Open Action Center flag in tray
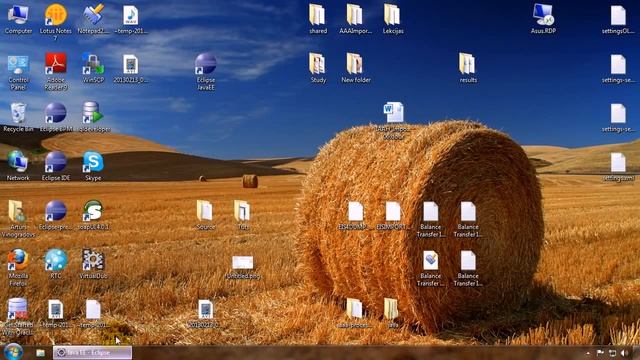This screenshot has width=640, height=360. [x=600, y=353]
